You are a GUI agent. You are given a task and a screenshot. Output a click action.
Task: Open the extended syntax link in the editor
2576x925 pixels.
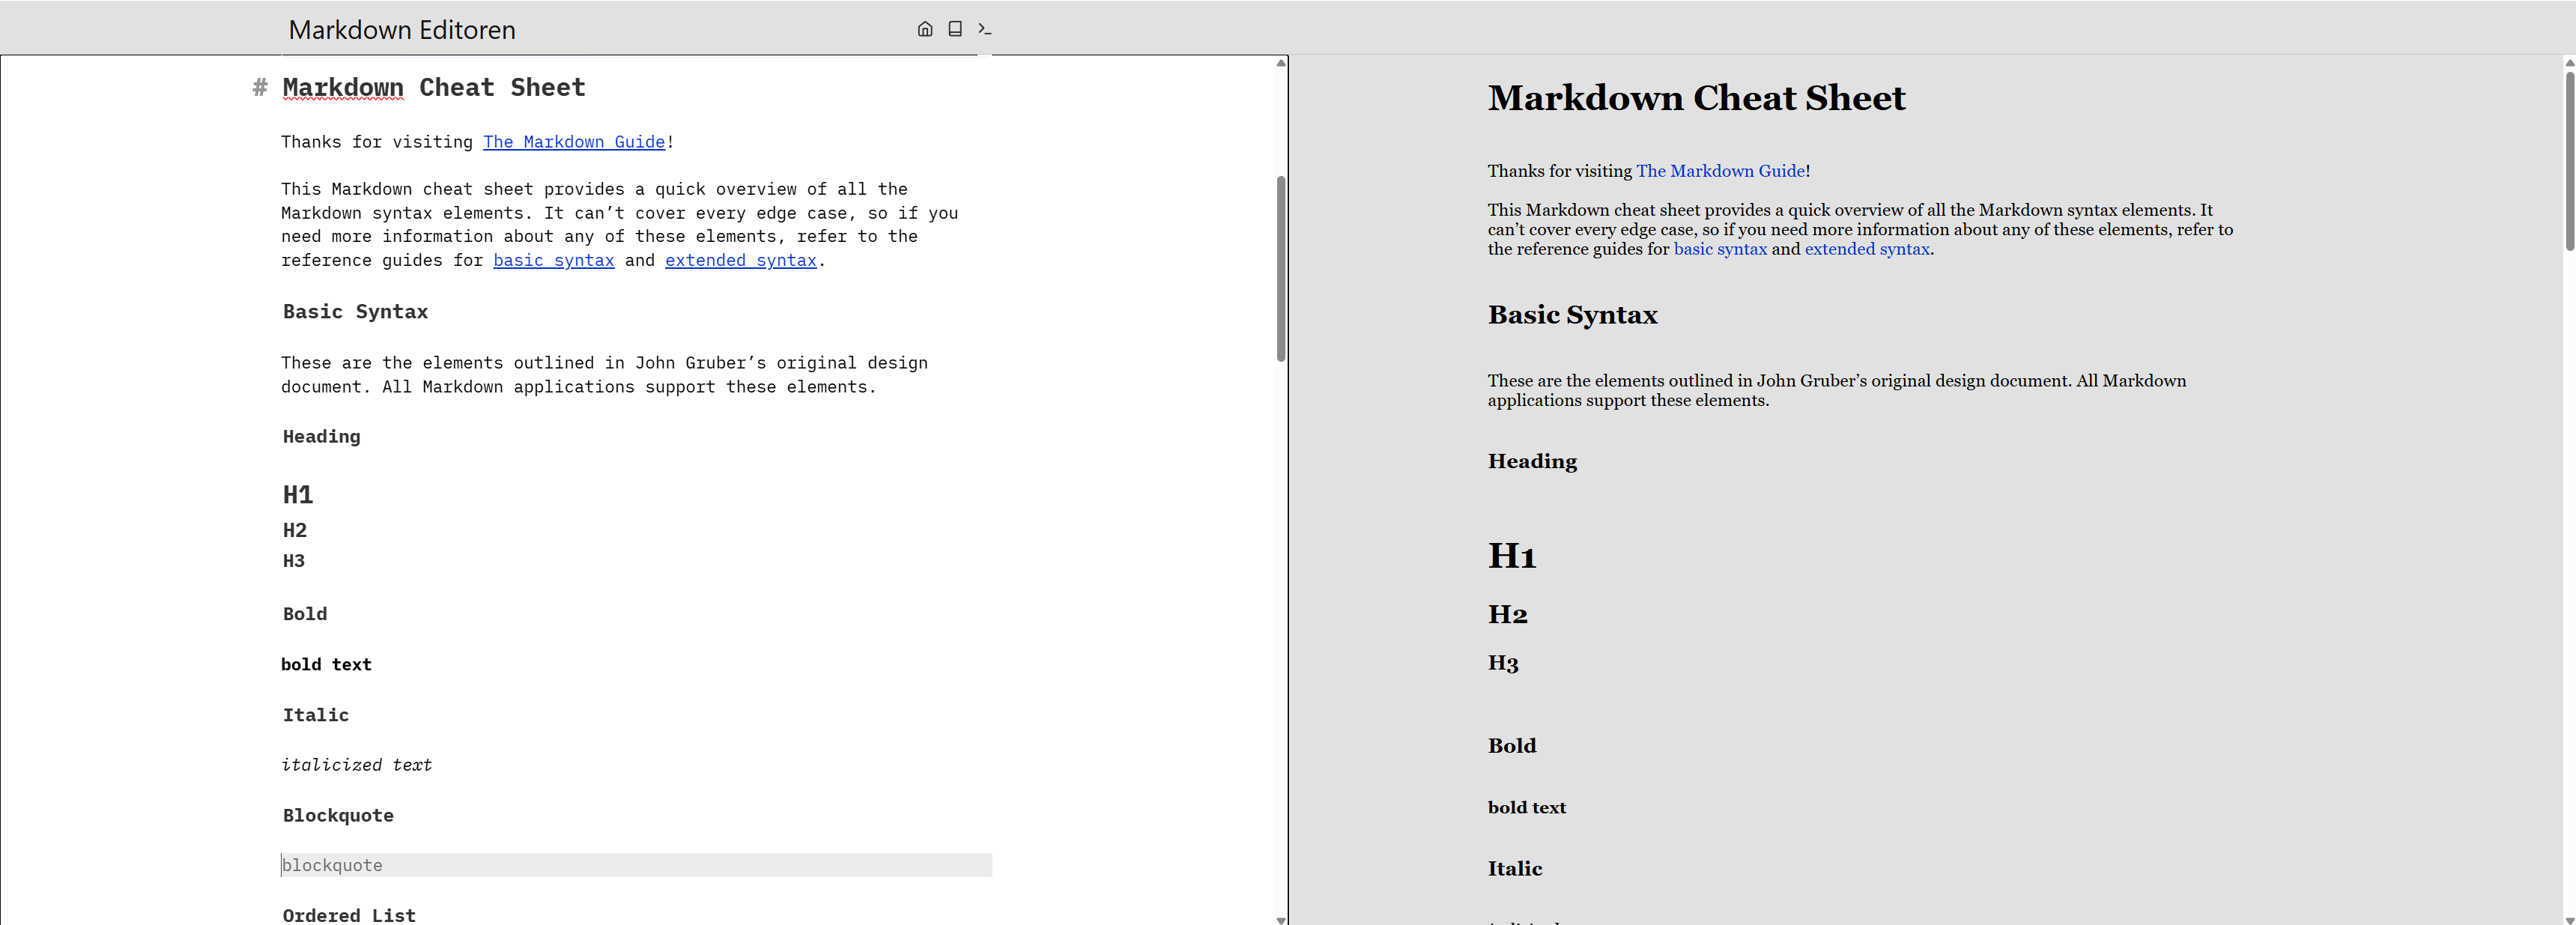coord(740,260)
